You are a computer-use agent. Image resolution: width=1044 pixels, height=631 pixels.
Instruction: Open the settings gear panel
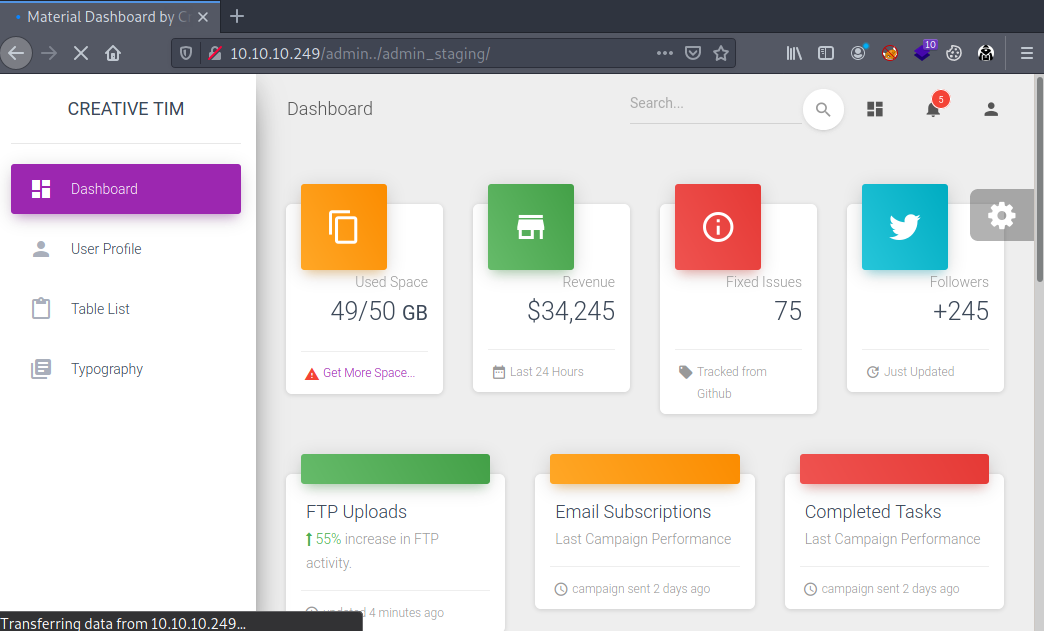tap(1001, 215)
